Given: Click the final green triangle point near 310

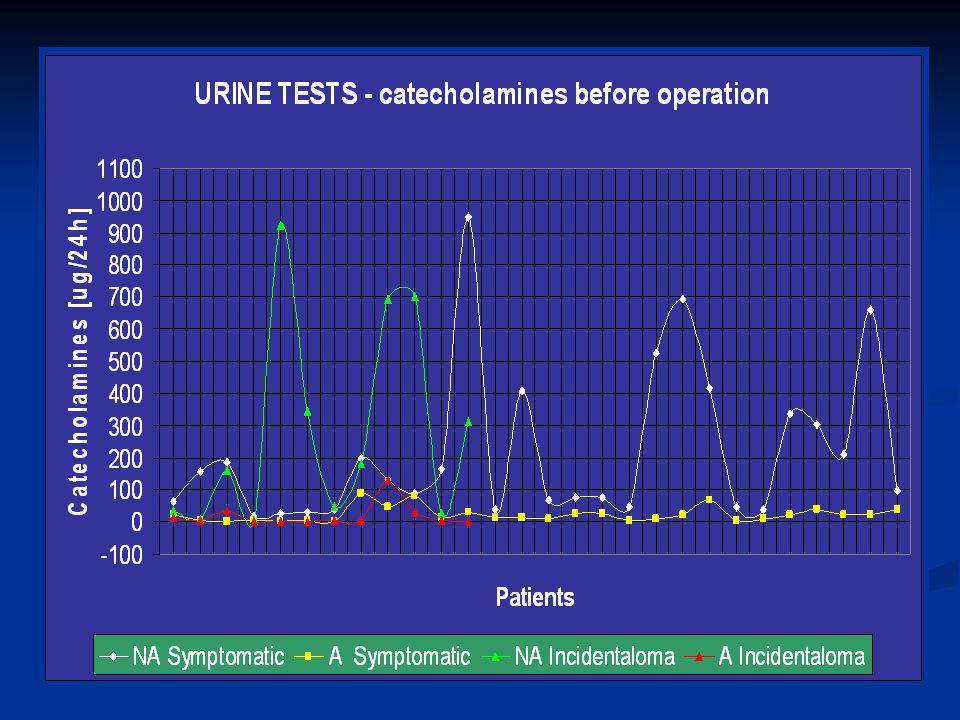Looking at the screenshot, I should [x=468, y=422].
